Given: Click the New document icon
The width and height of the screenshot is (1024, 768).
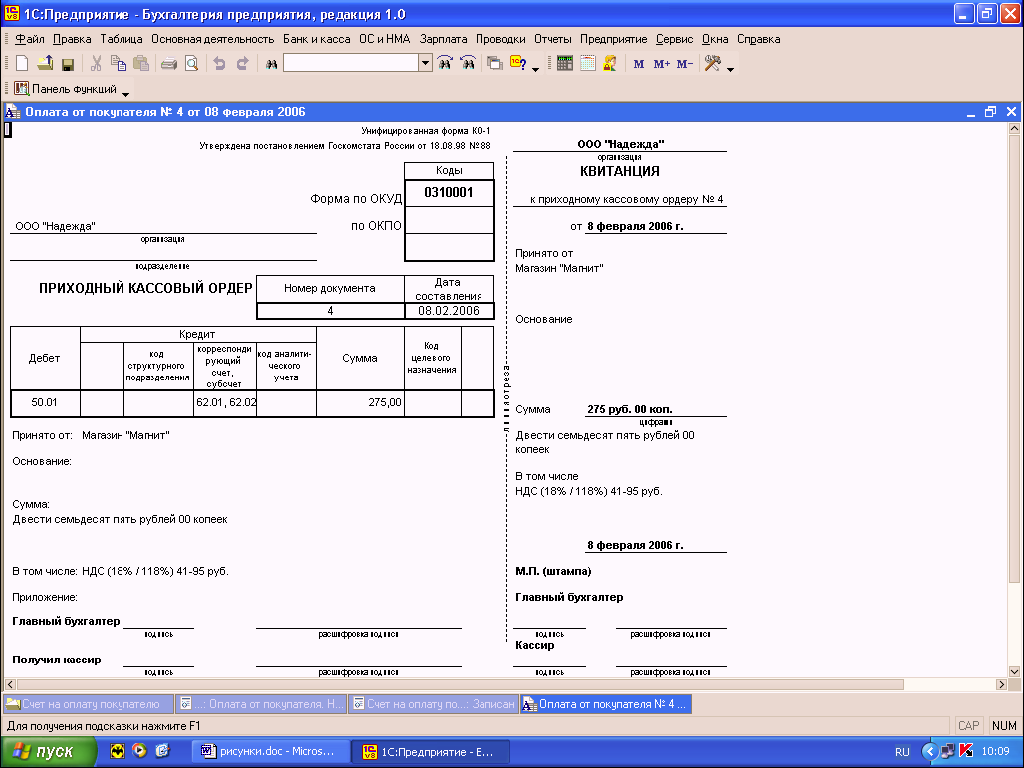Looking at the screenshot, I should 22,63.
